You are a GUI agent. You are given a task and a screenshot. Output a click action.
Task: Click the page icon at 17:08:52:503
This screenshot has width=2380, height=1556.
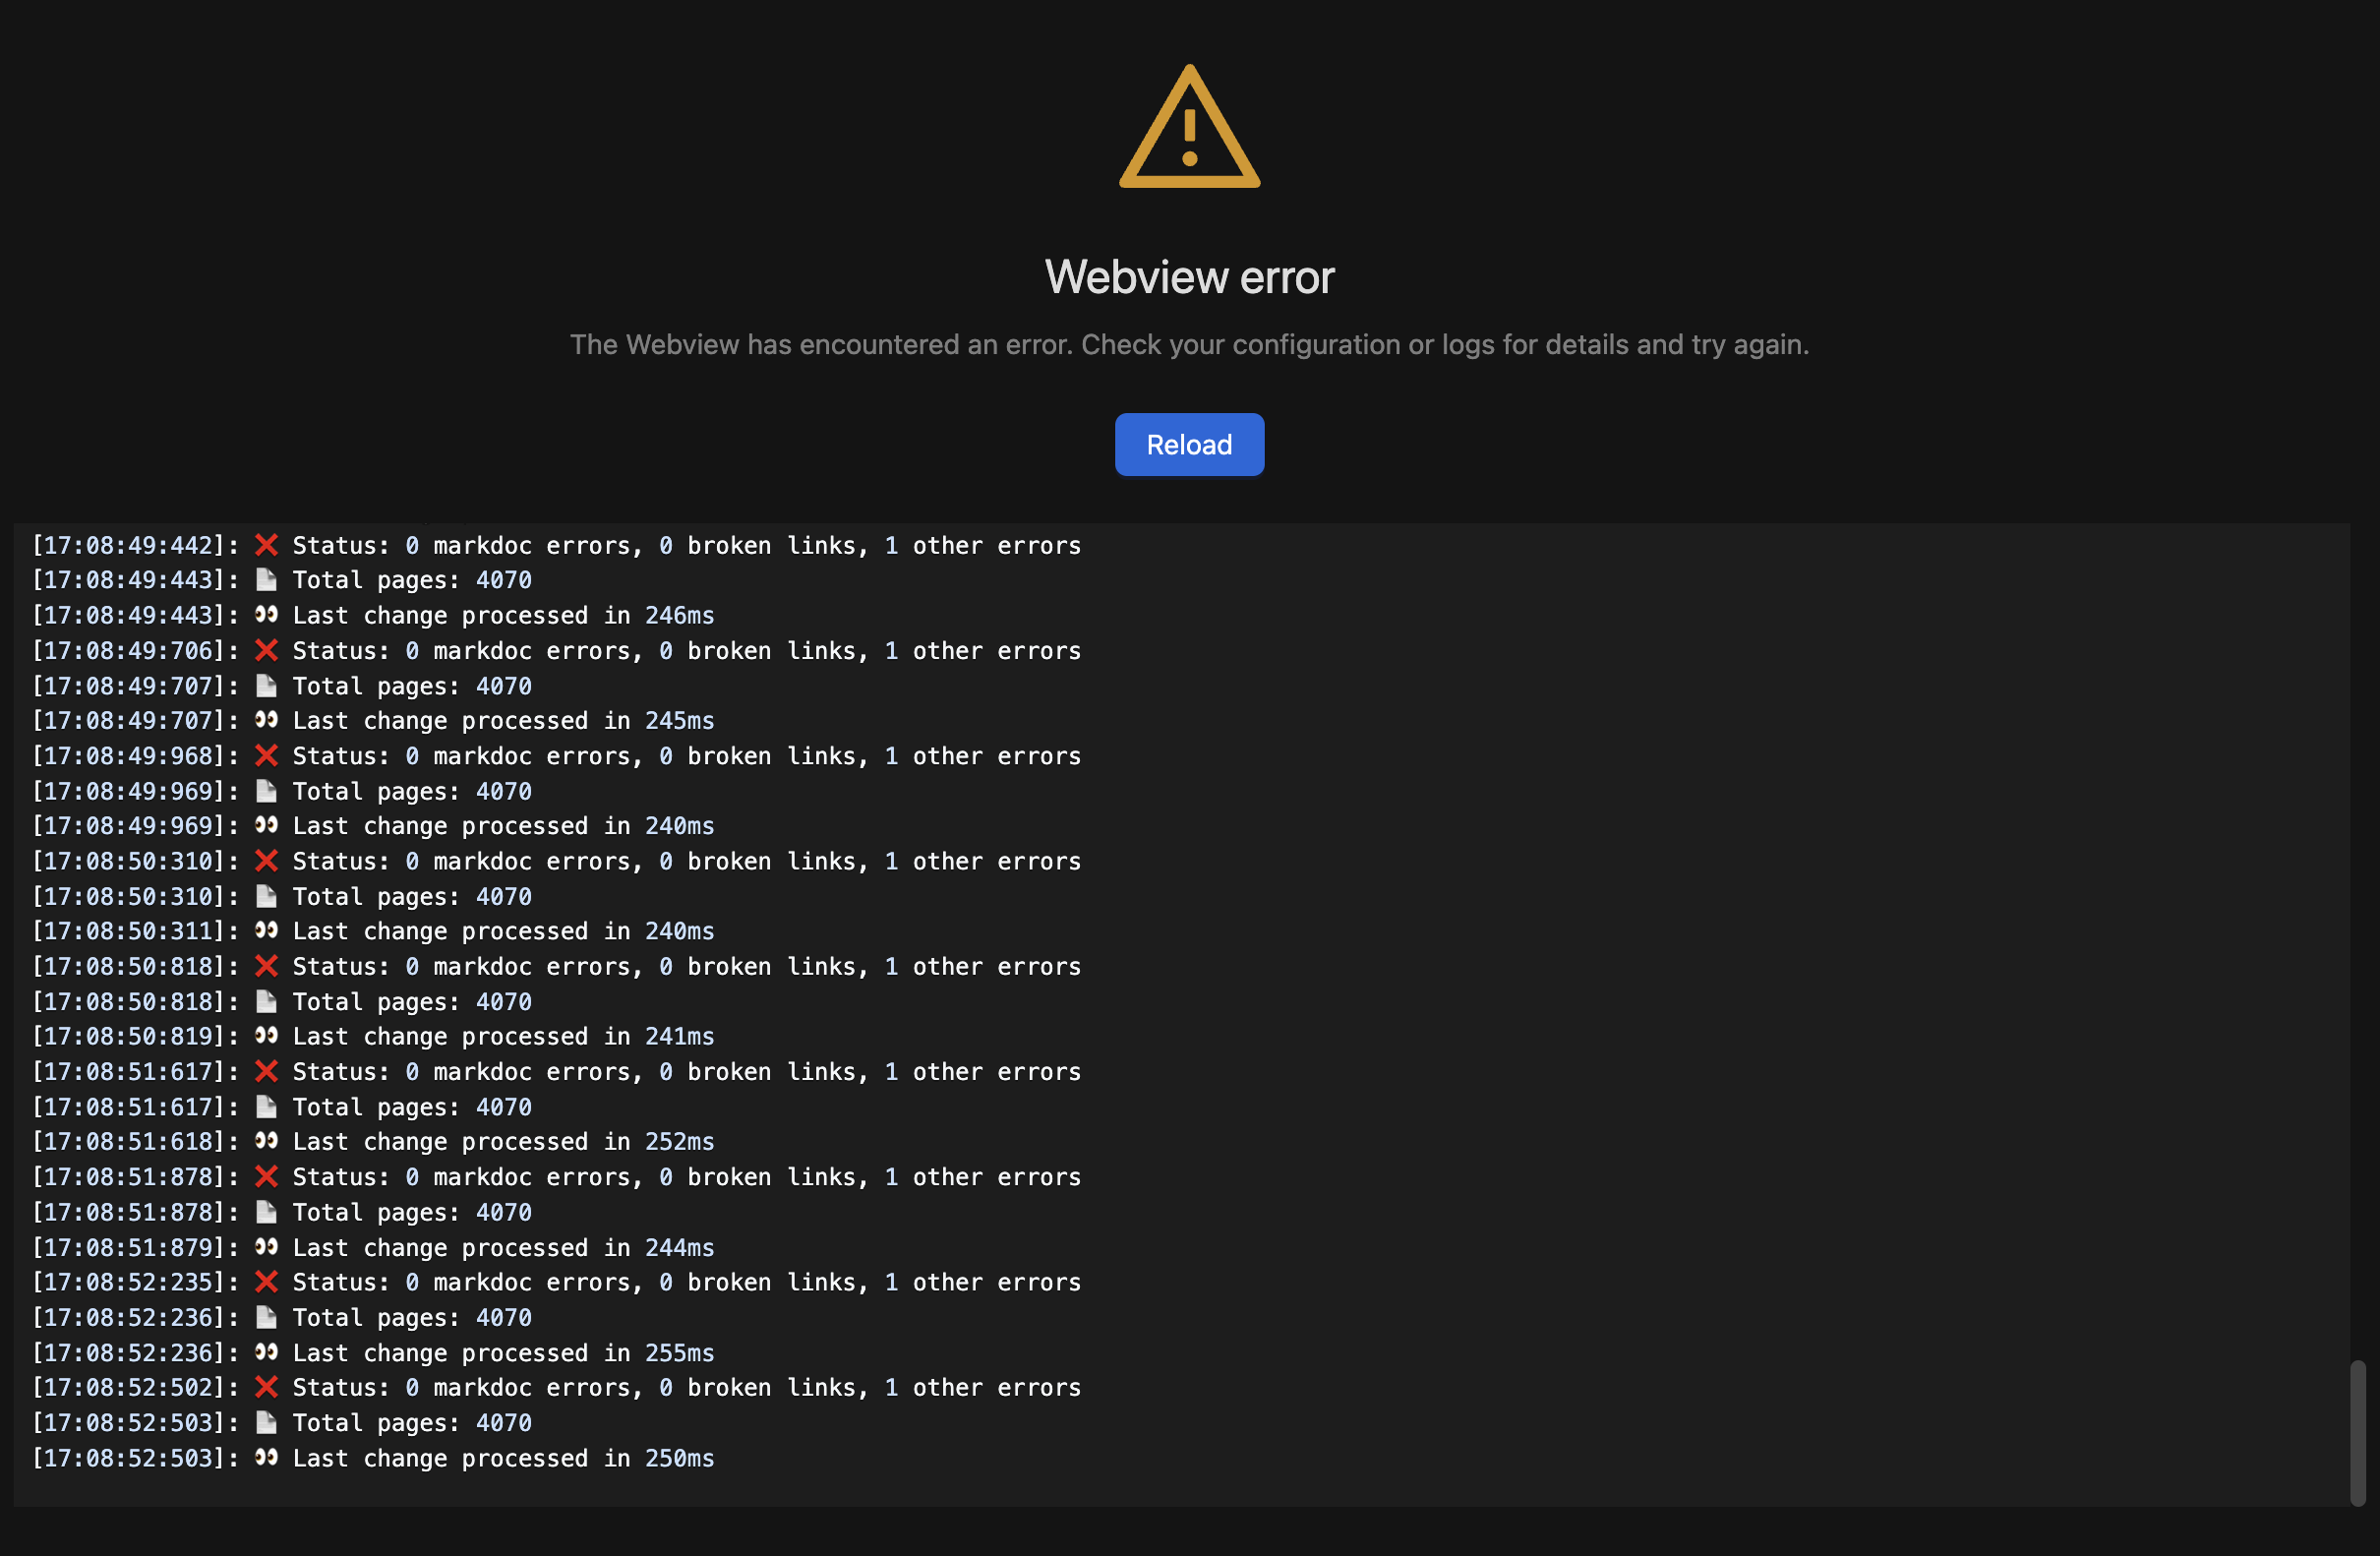pos(266,1422)
